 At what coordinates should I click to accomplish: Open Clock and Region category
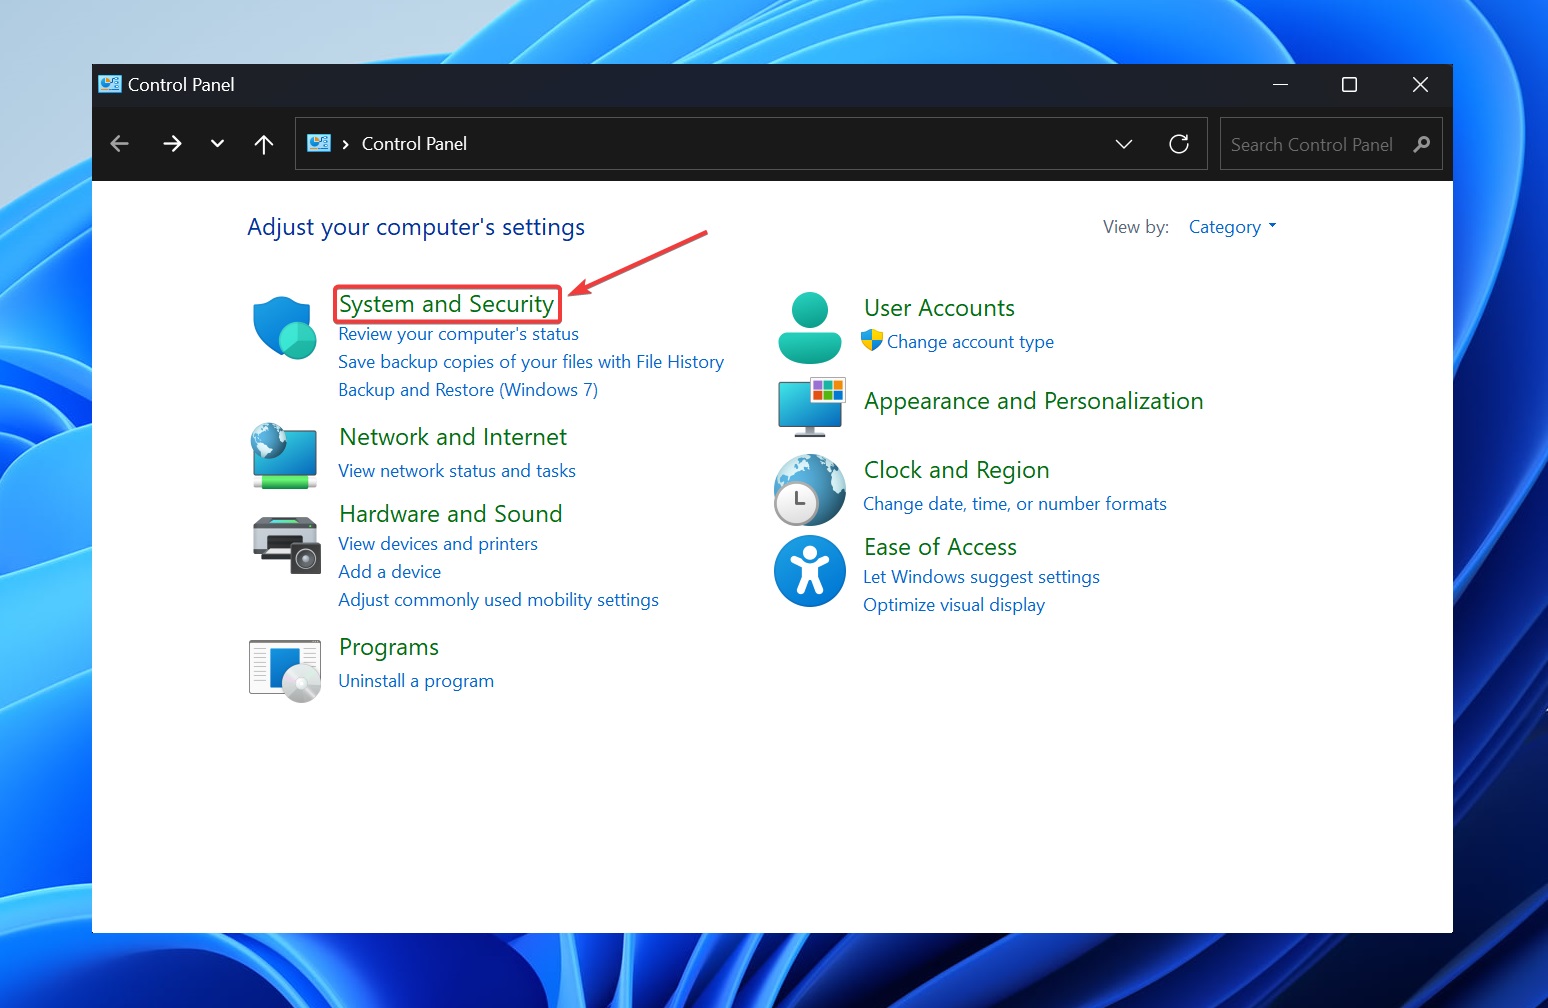click(x=957, y=470)
